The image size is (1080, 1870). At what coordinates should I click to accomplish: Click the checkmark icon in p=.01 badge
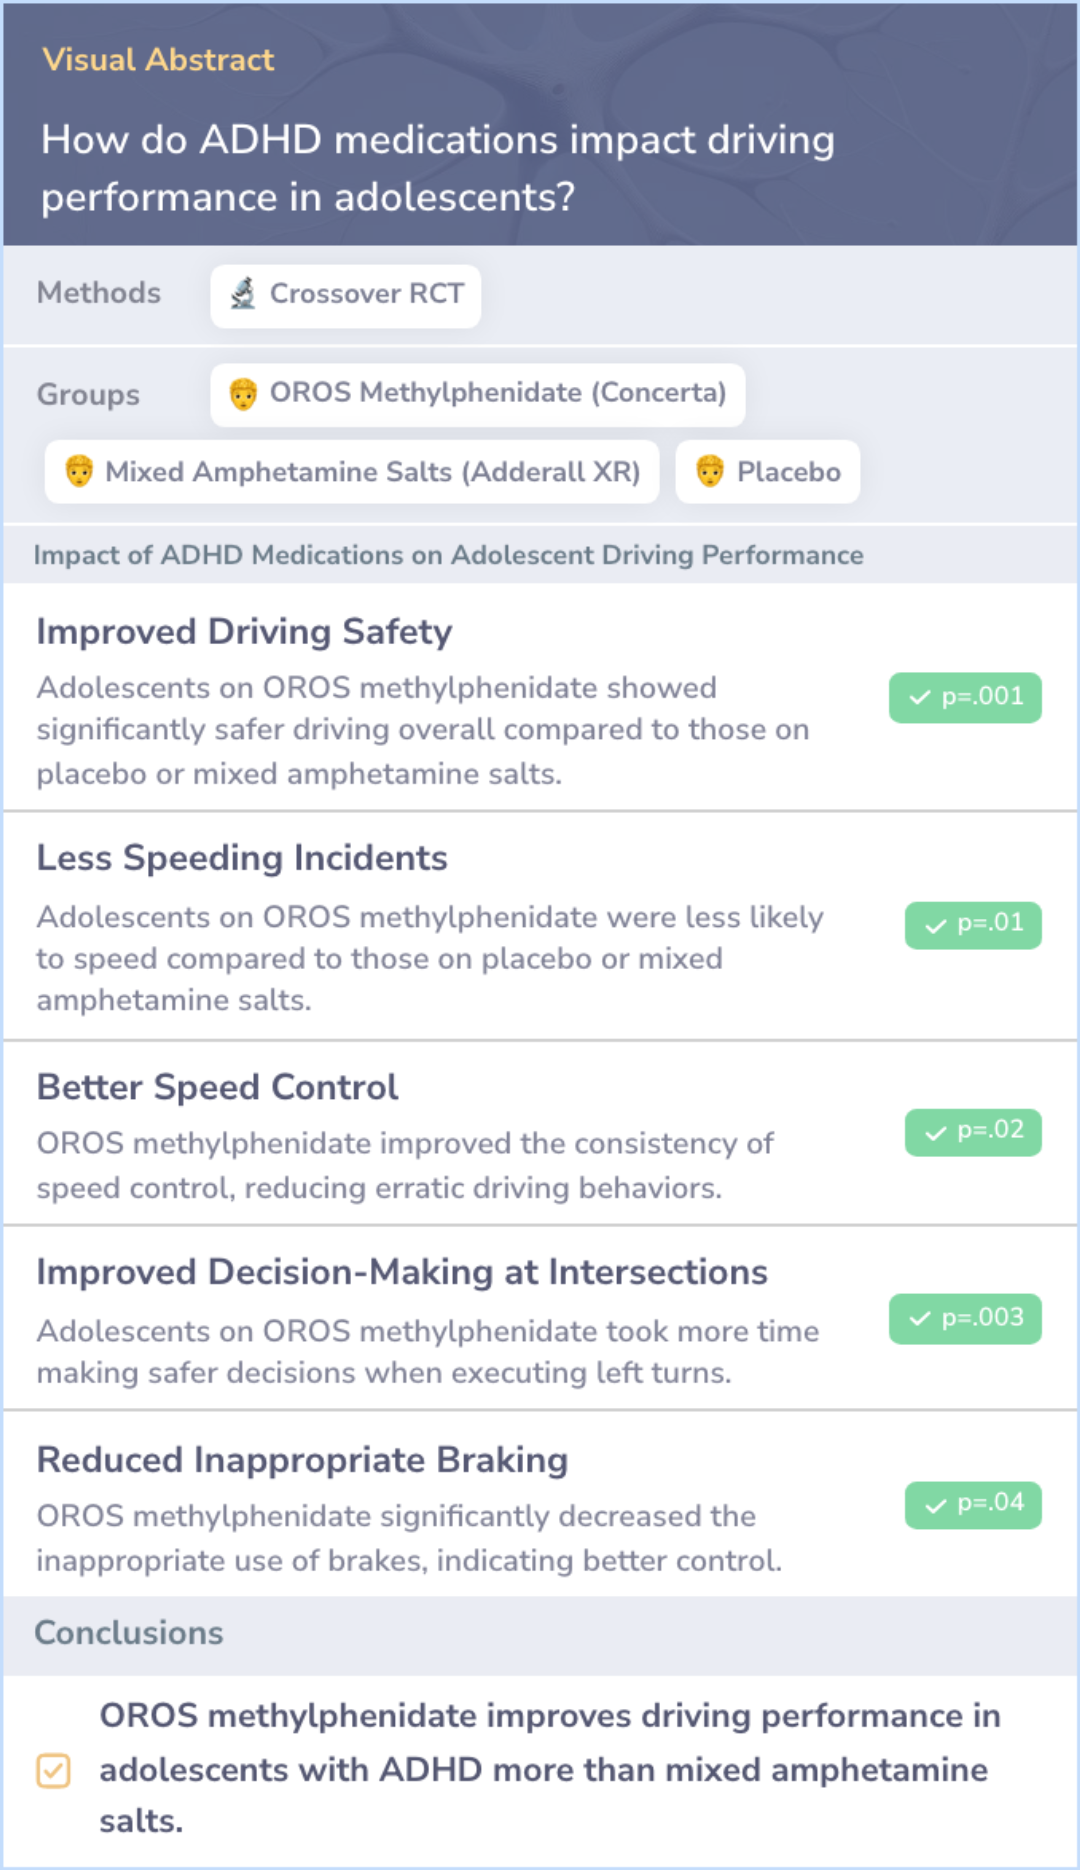click(936, 926)
